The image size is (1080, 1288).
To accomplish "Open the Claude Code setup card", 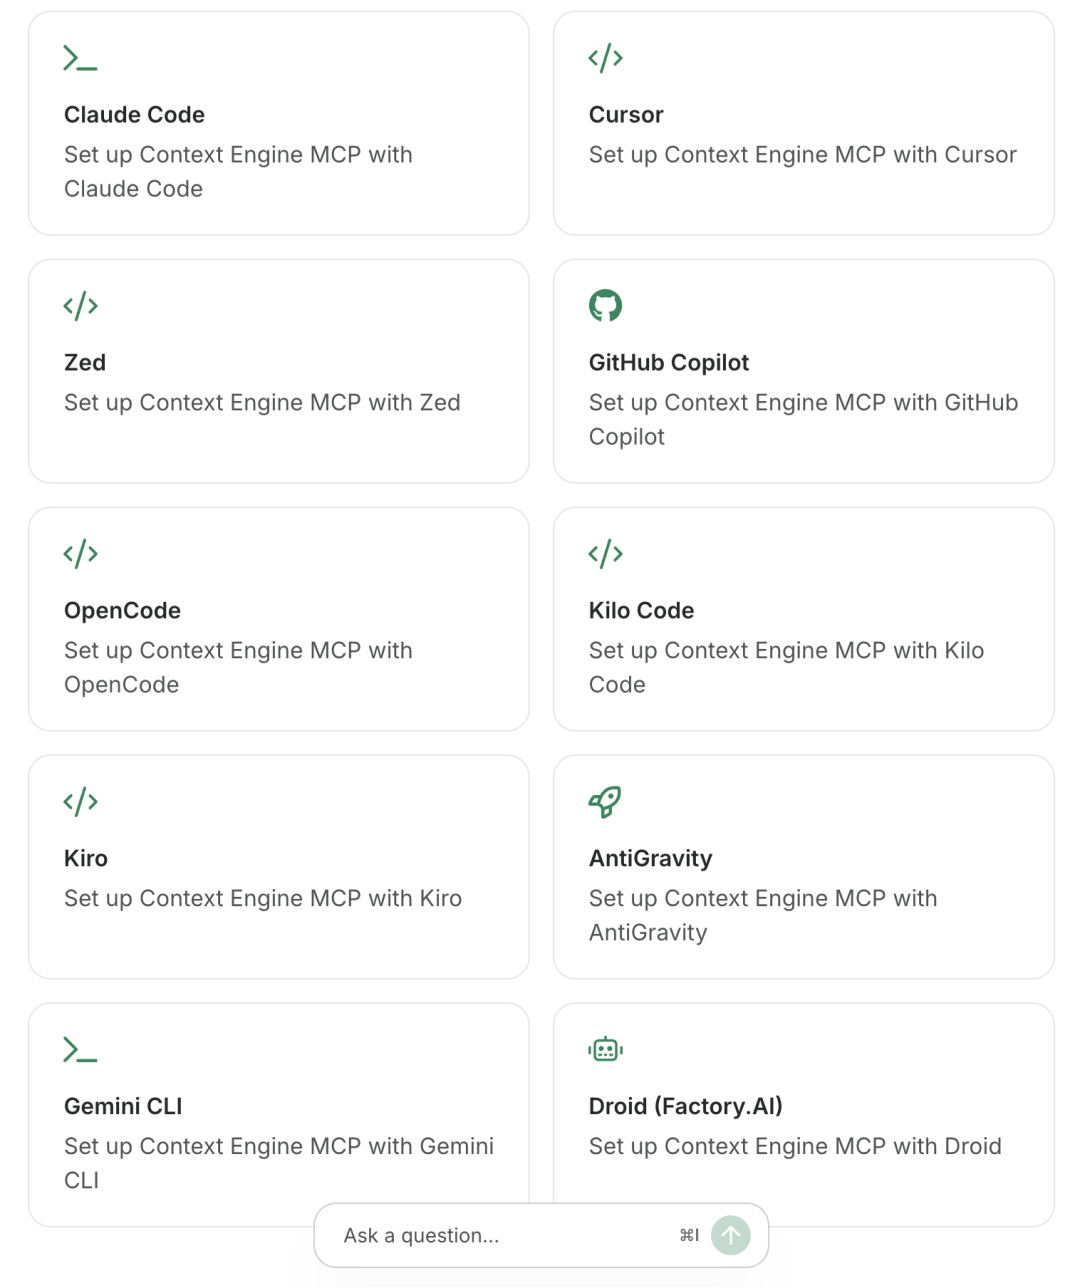I will click(x=134, y=115).
